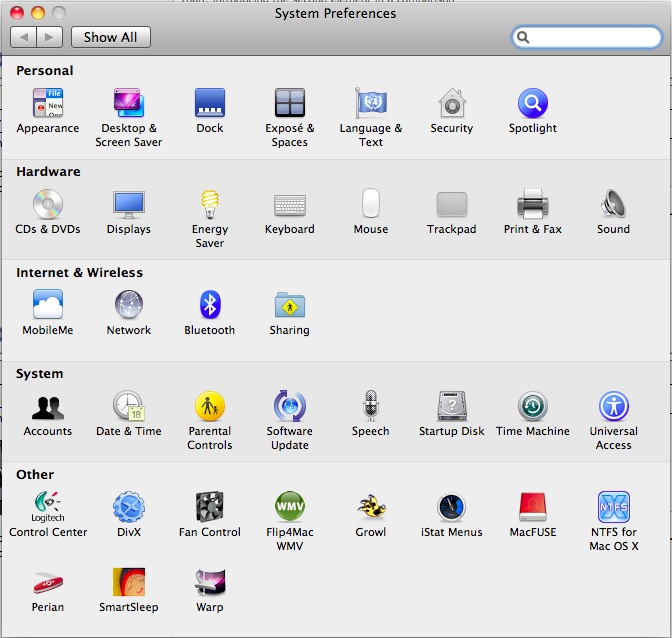Click the Bluetooth preferences icon
672x638 pixels.
[210, 306]
